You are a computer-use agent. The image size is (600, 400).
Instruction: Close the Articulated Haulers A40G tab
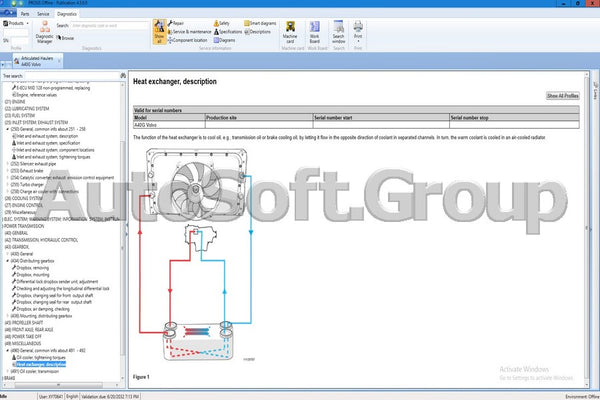[59, 61]
